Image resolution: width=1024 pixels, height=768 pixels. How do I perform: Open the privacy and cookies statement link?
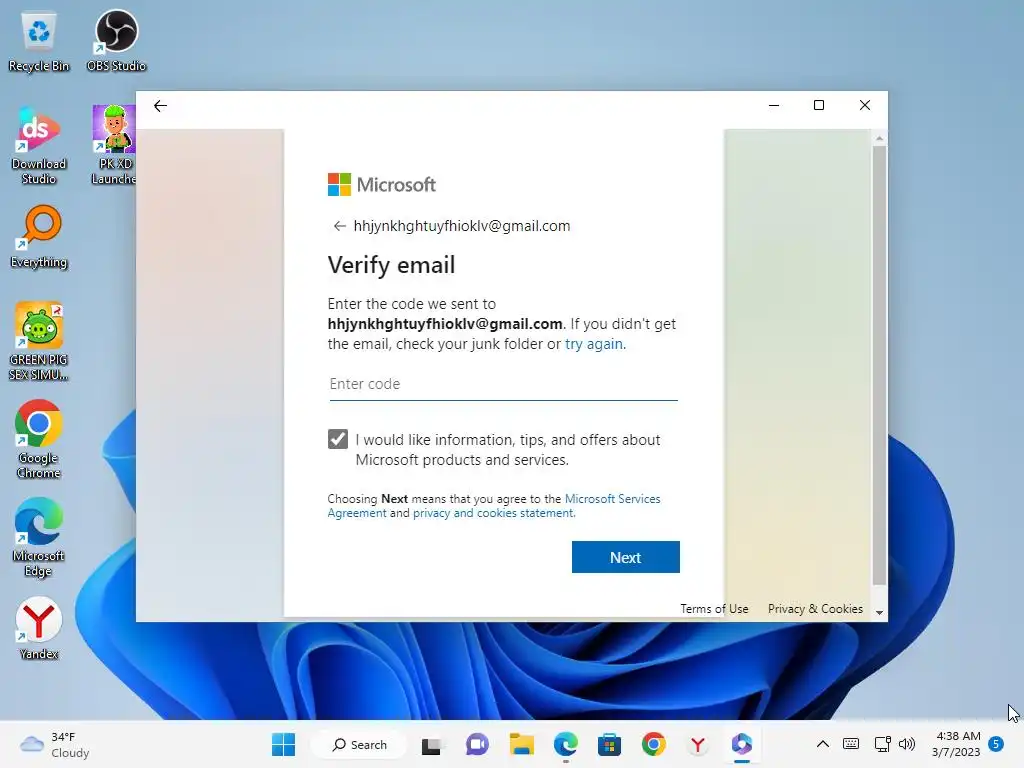point(493,513)
